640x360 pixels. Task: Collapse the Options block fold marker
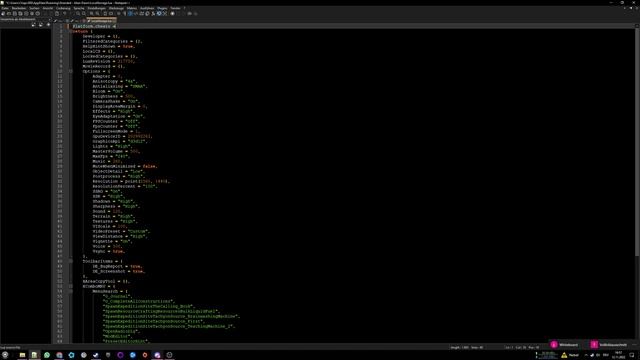click(x=71, y=71)
